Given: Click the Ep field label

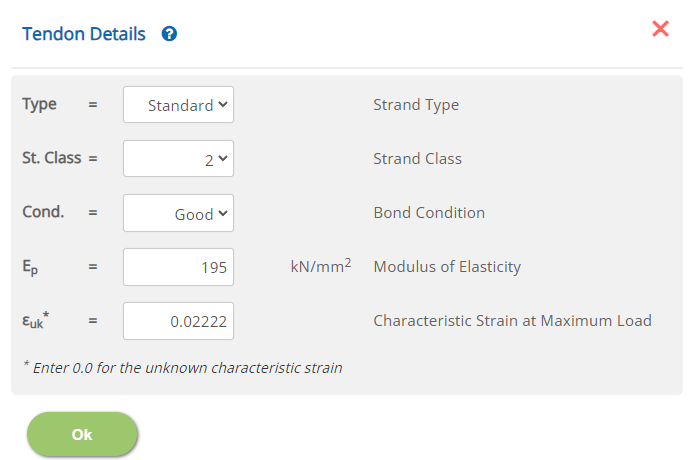Looking at the screenshot, I should coord(30,267).
